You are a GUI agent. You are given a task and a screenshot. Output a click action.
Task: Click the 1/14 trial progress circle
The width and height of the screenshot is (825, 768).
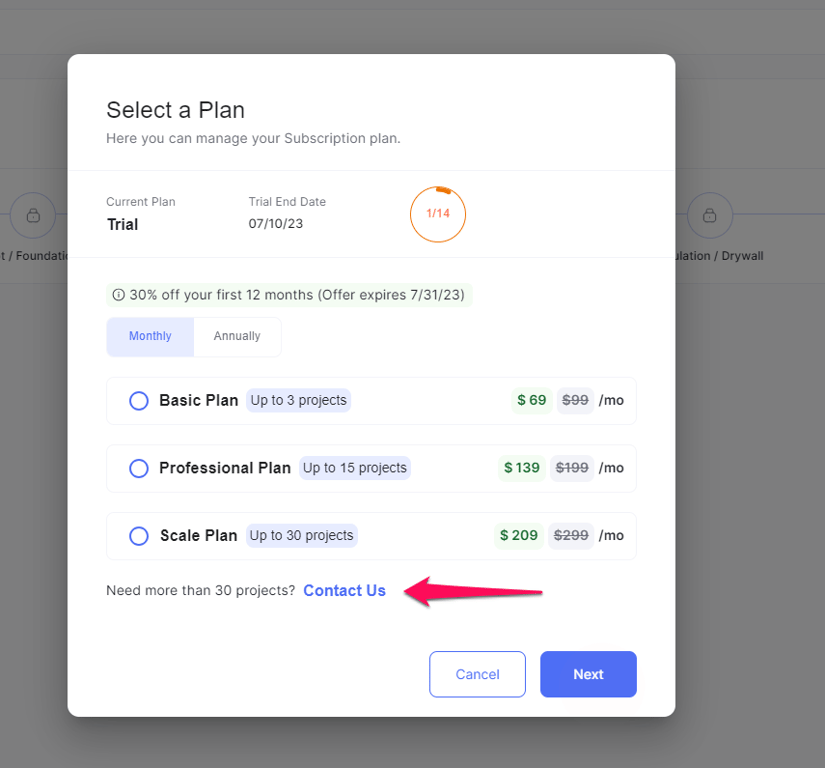click(438, 214)
